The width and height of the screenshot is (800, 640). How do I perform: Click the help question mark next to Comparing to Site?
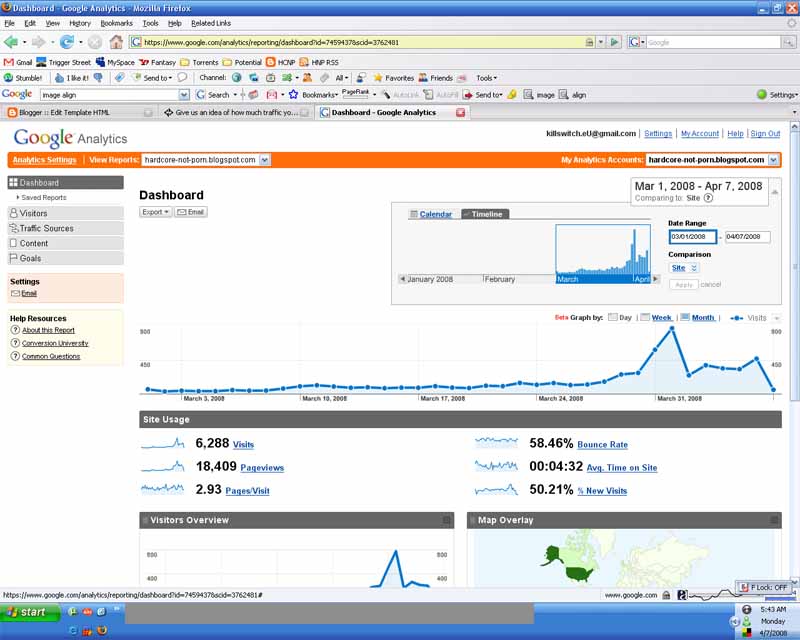coord(708,198)
